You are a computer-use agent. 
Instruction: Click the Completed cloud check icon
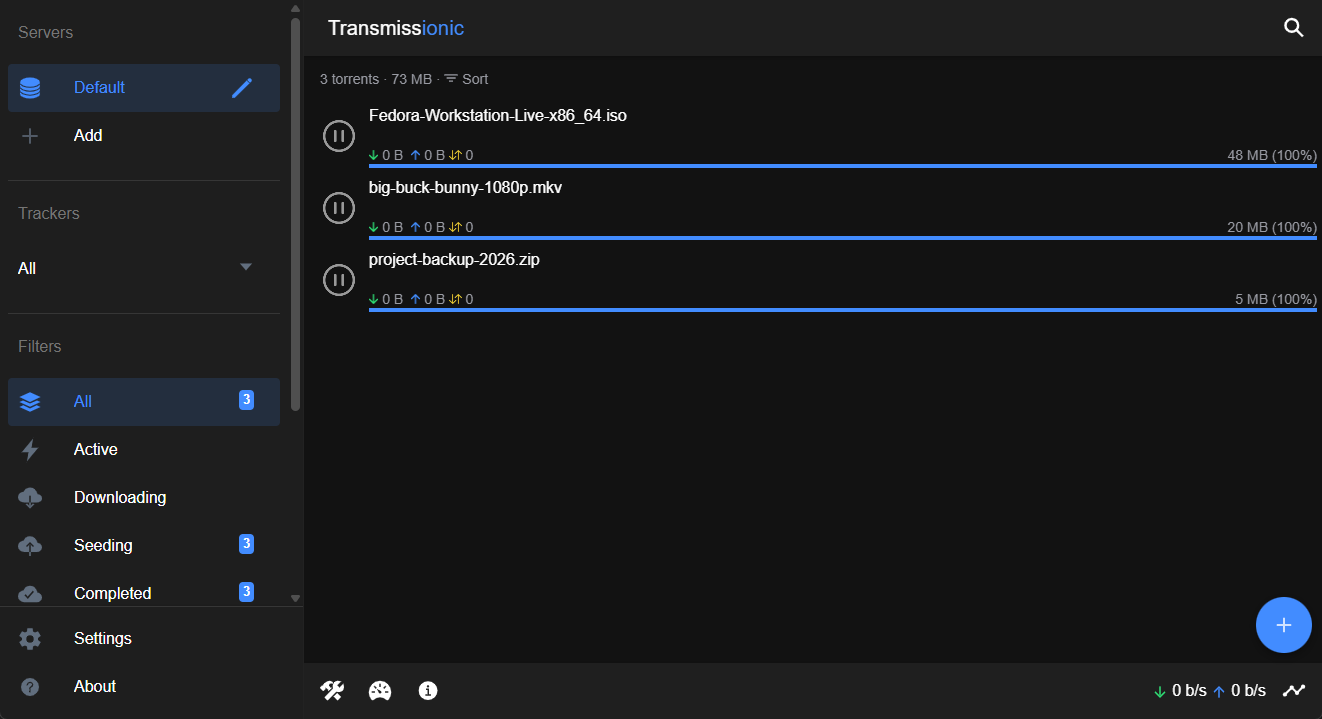(x=30, y=594)
